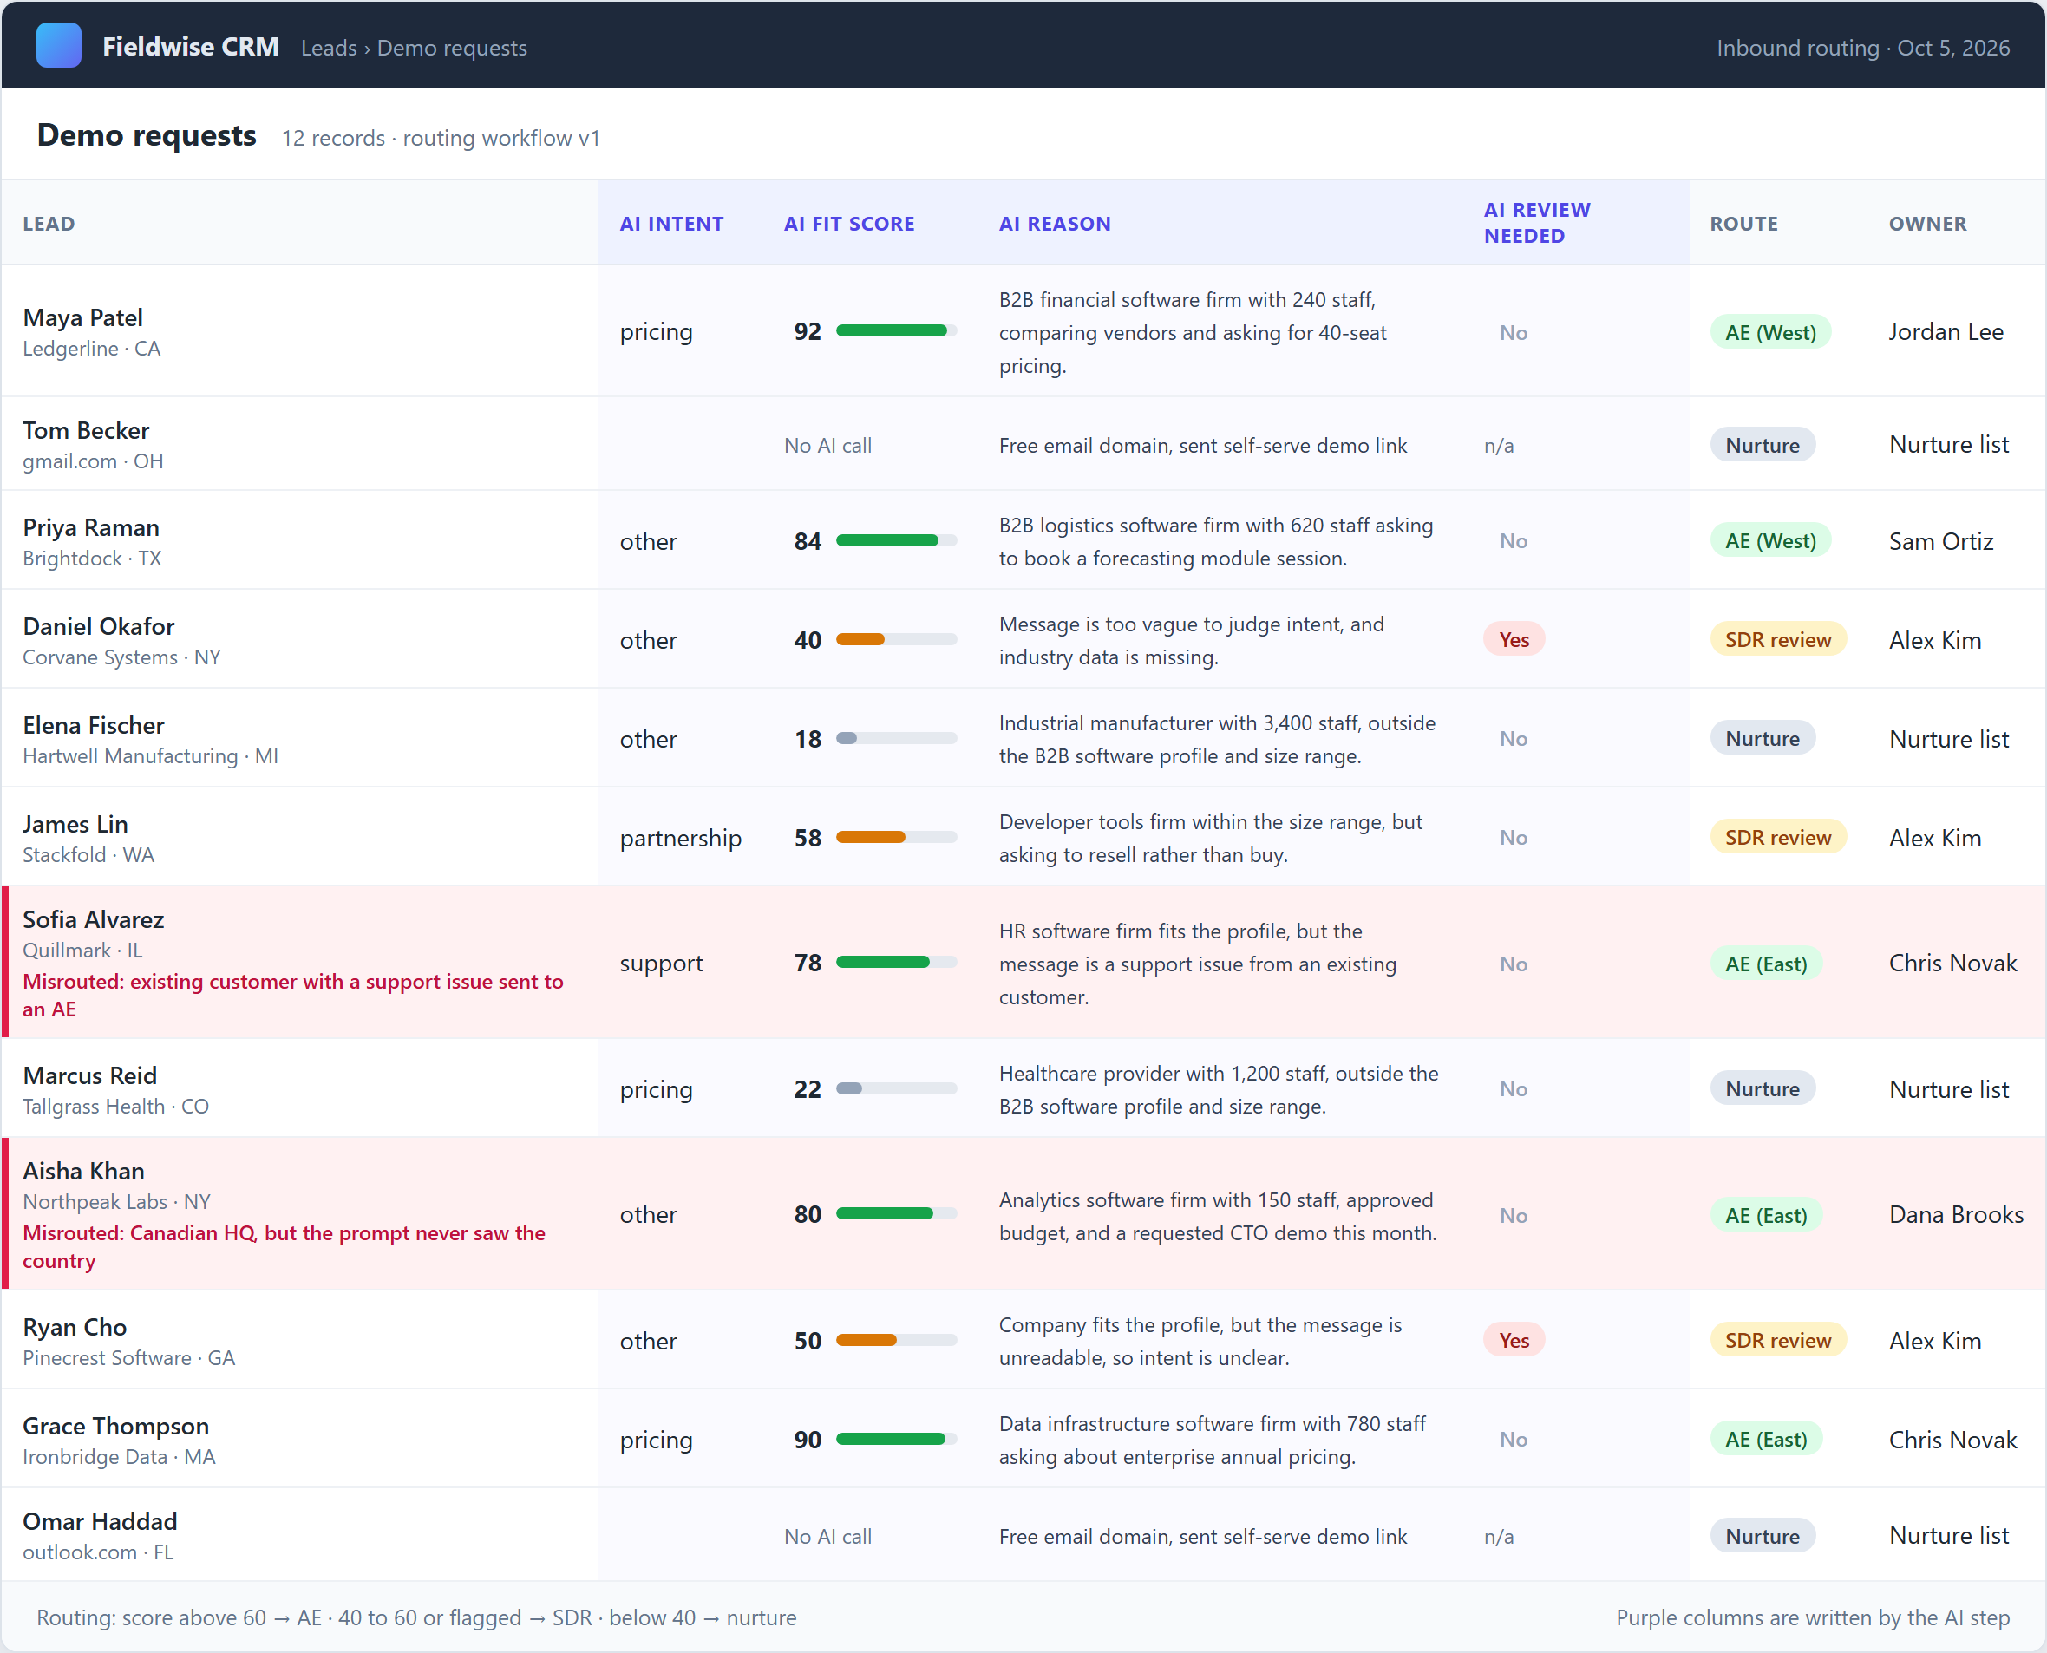Click Tom Becker's Nurture route badge
Viewport: 2047px width, 1653px height.
point(1762,445)
